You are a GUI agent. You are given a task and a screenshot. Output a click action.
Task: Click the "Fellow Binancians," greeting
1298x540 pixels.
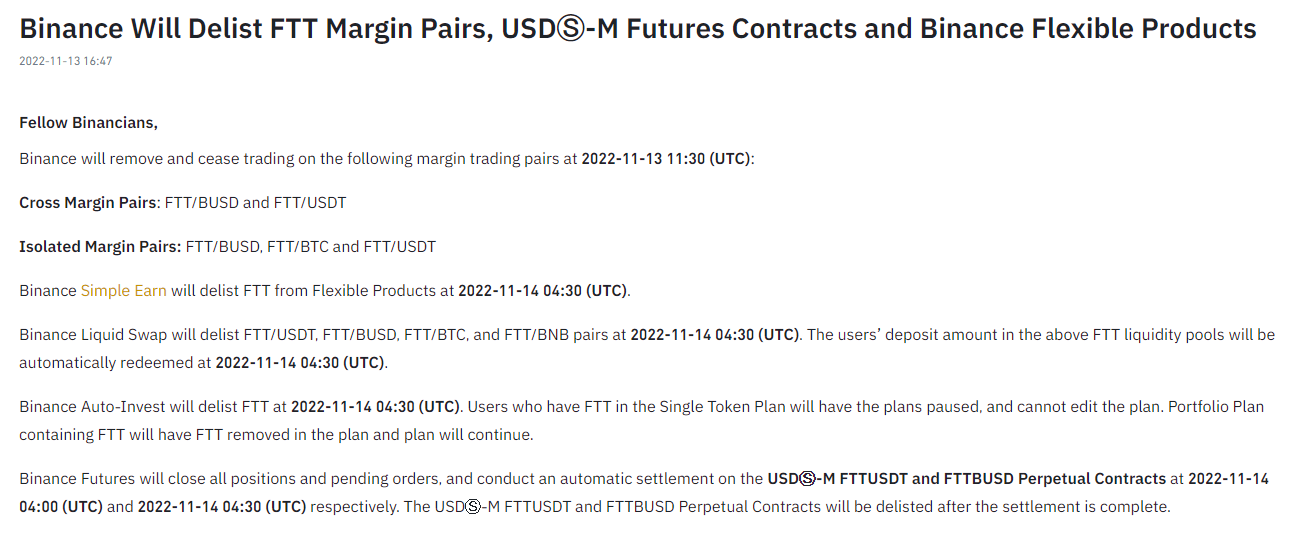(x=89, y=123)
